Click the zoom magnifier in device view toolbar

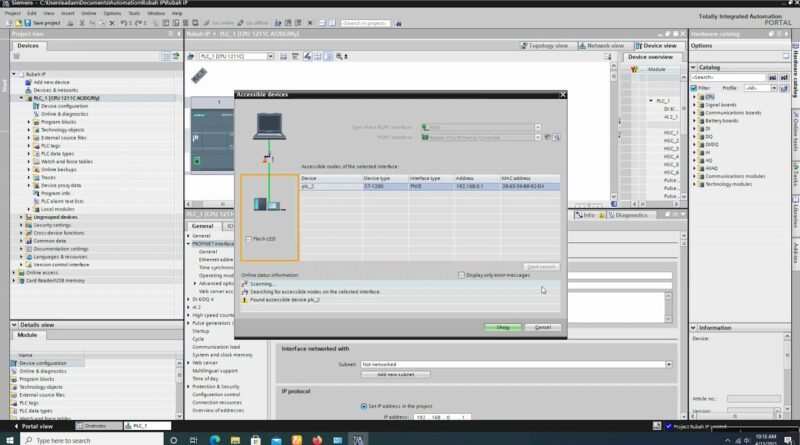pyautogui.click(x=339, y=56)
